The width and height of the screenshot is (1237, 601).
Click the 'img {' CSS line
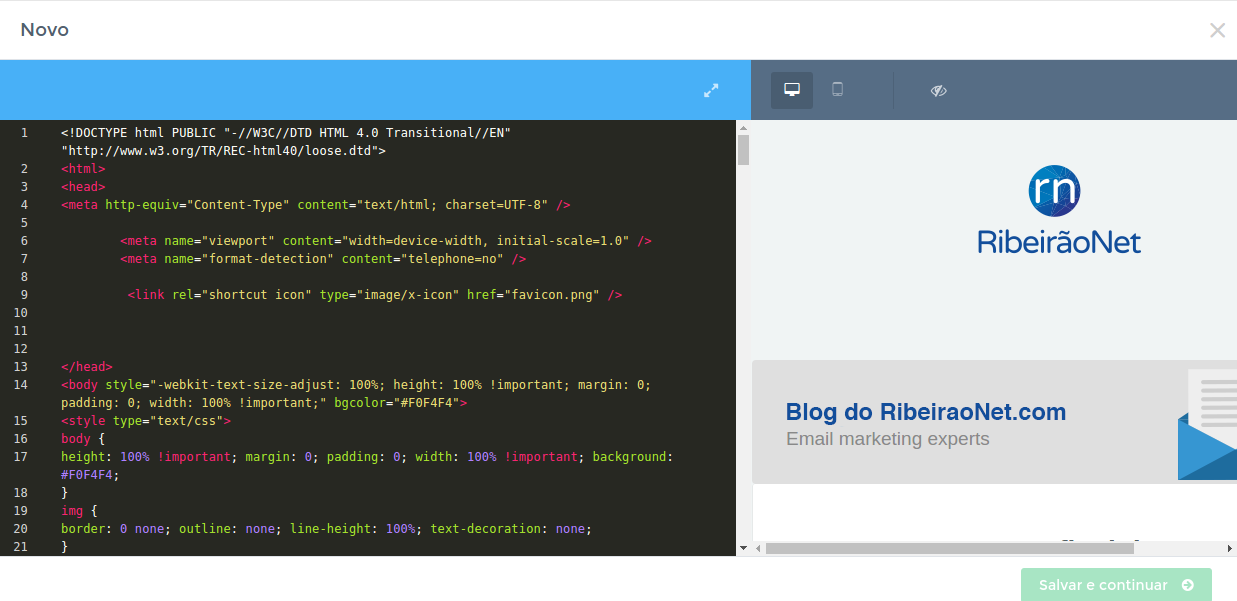pyautogui.click(x=79, y=510)
